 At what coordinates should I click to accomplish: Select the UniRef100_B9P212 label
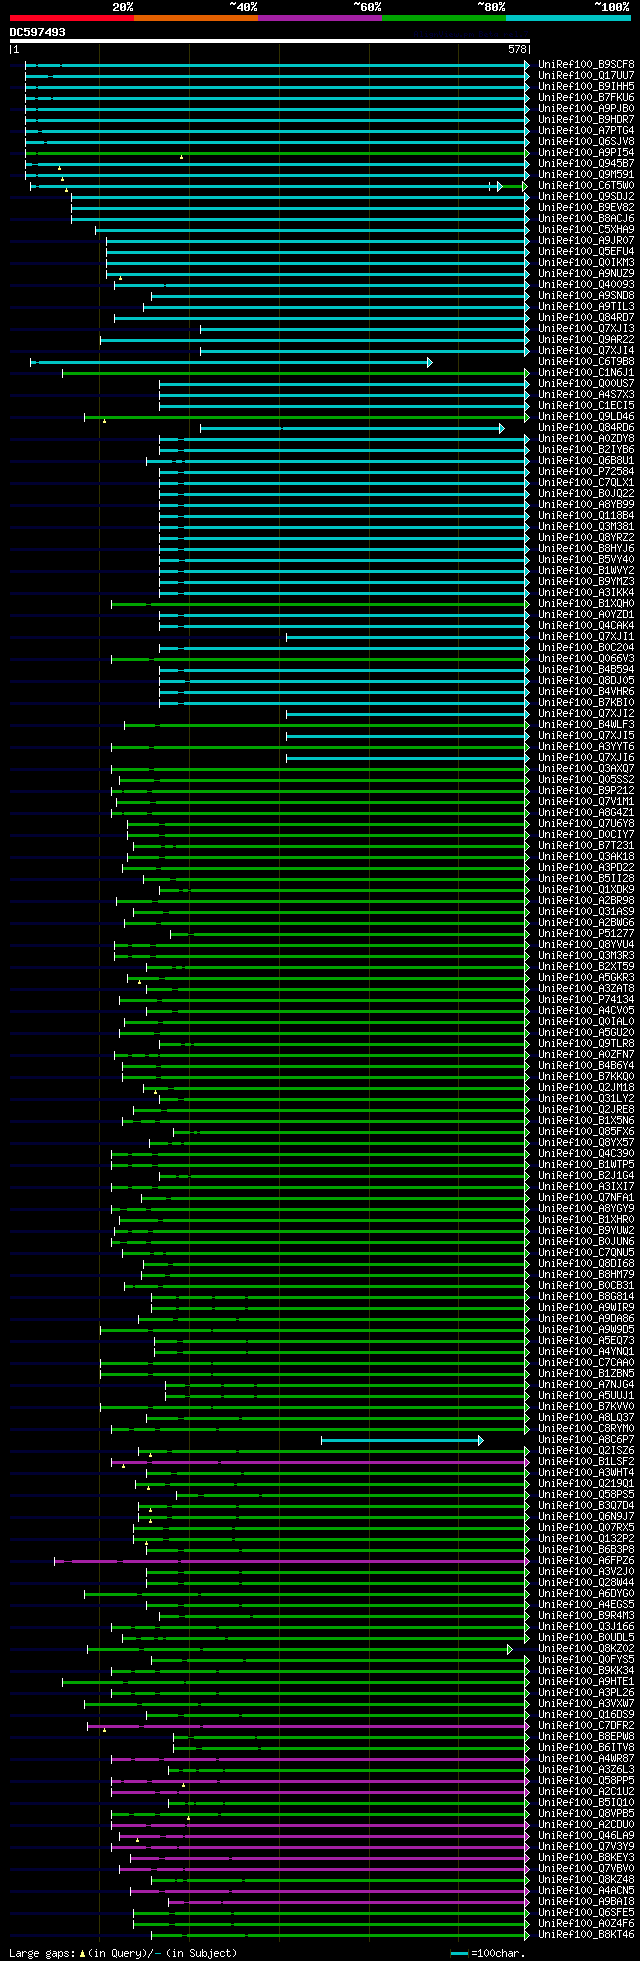586,791
